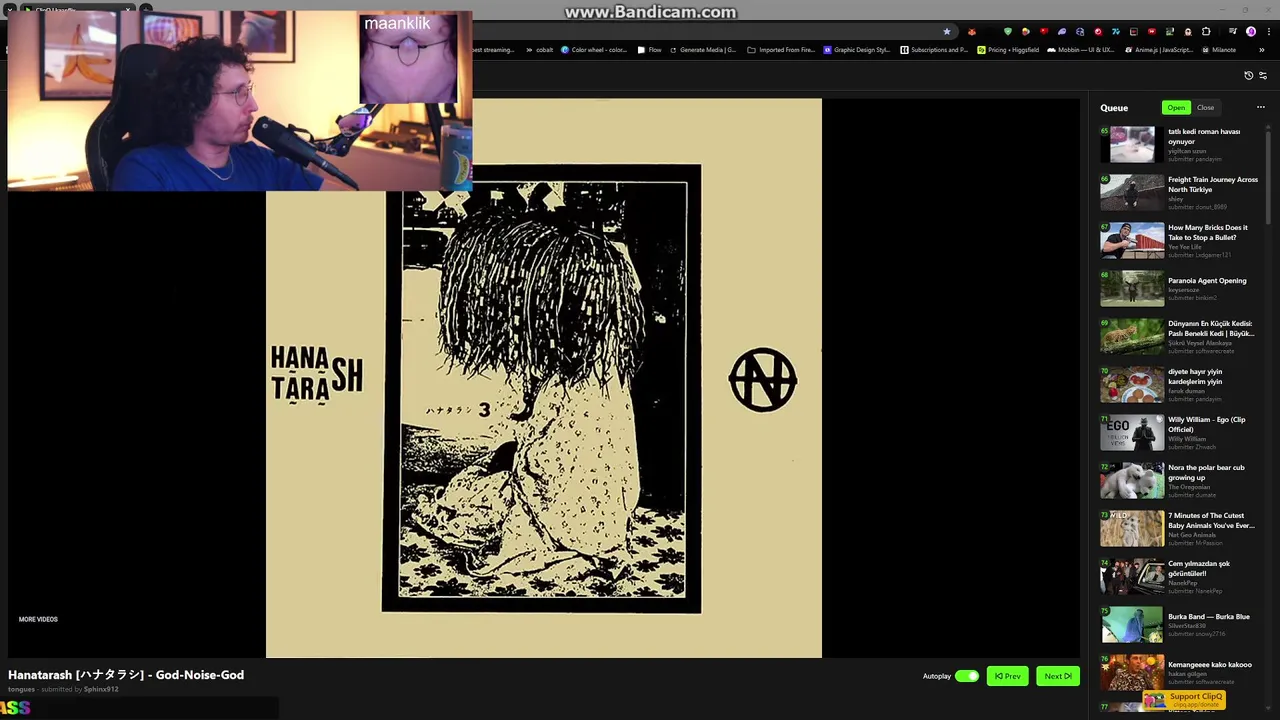The height and width of the screenshot is (720, 1280).
Task: Set the queue to Close
Action: tap(1205, 107)
